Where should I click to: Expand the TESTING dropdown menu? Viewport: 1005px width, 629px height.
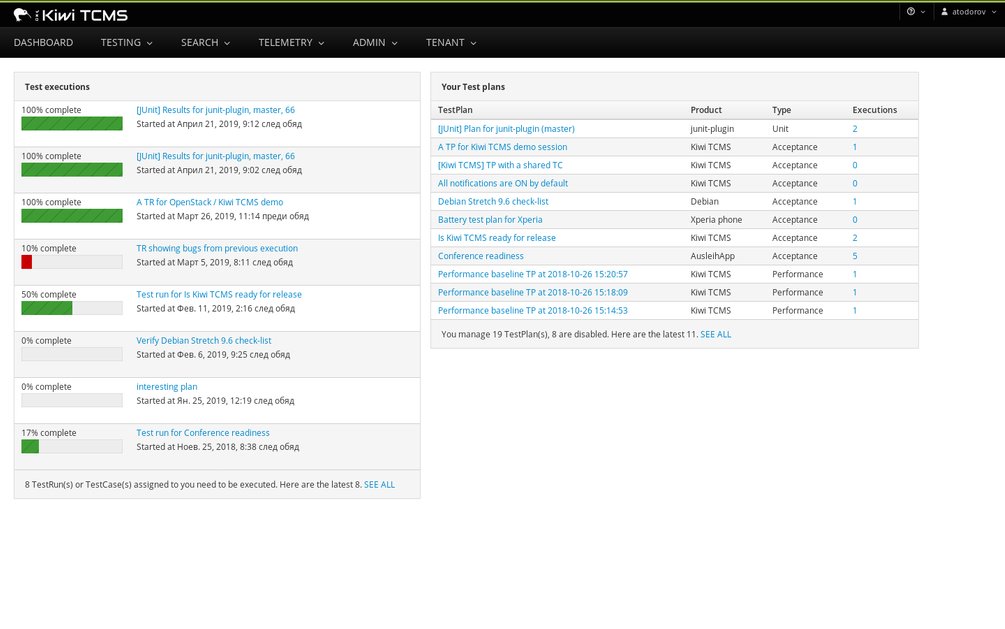(x=126, y=42)
